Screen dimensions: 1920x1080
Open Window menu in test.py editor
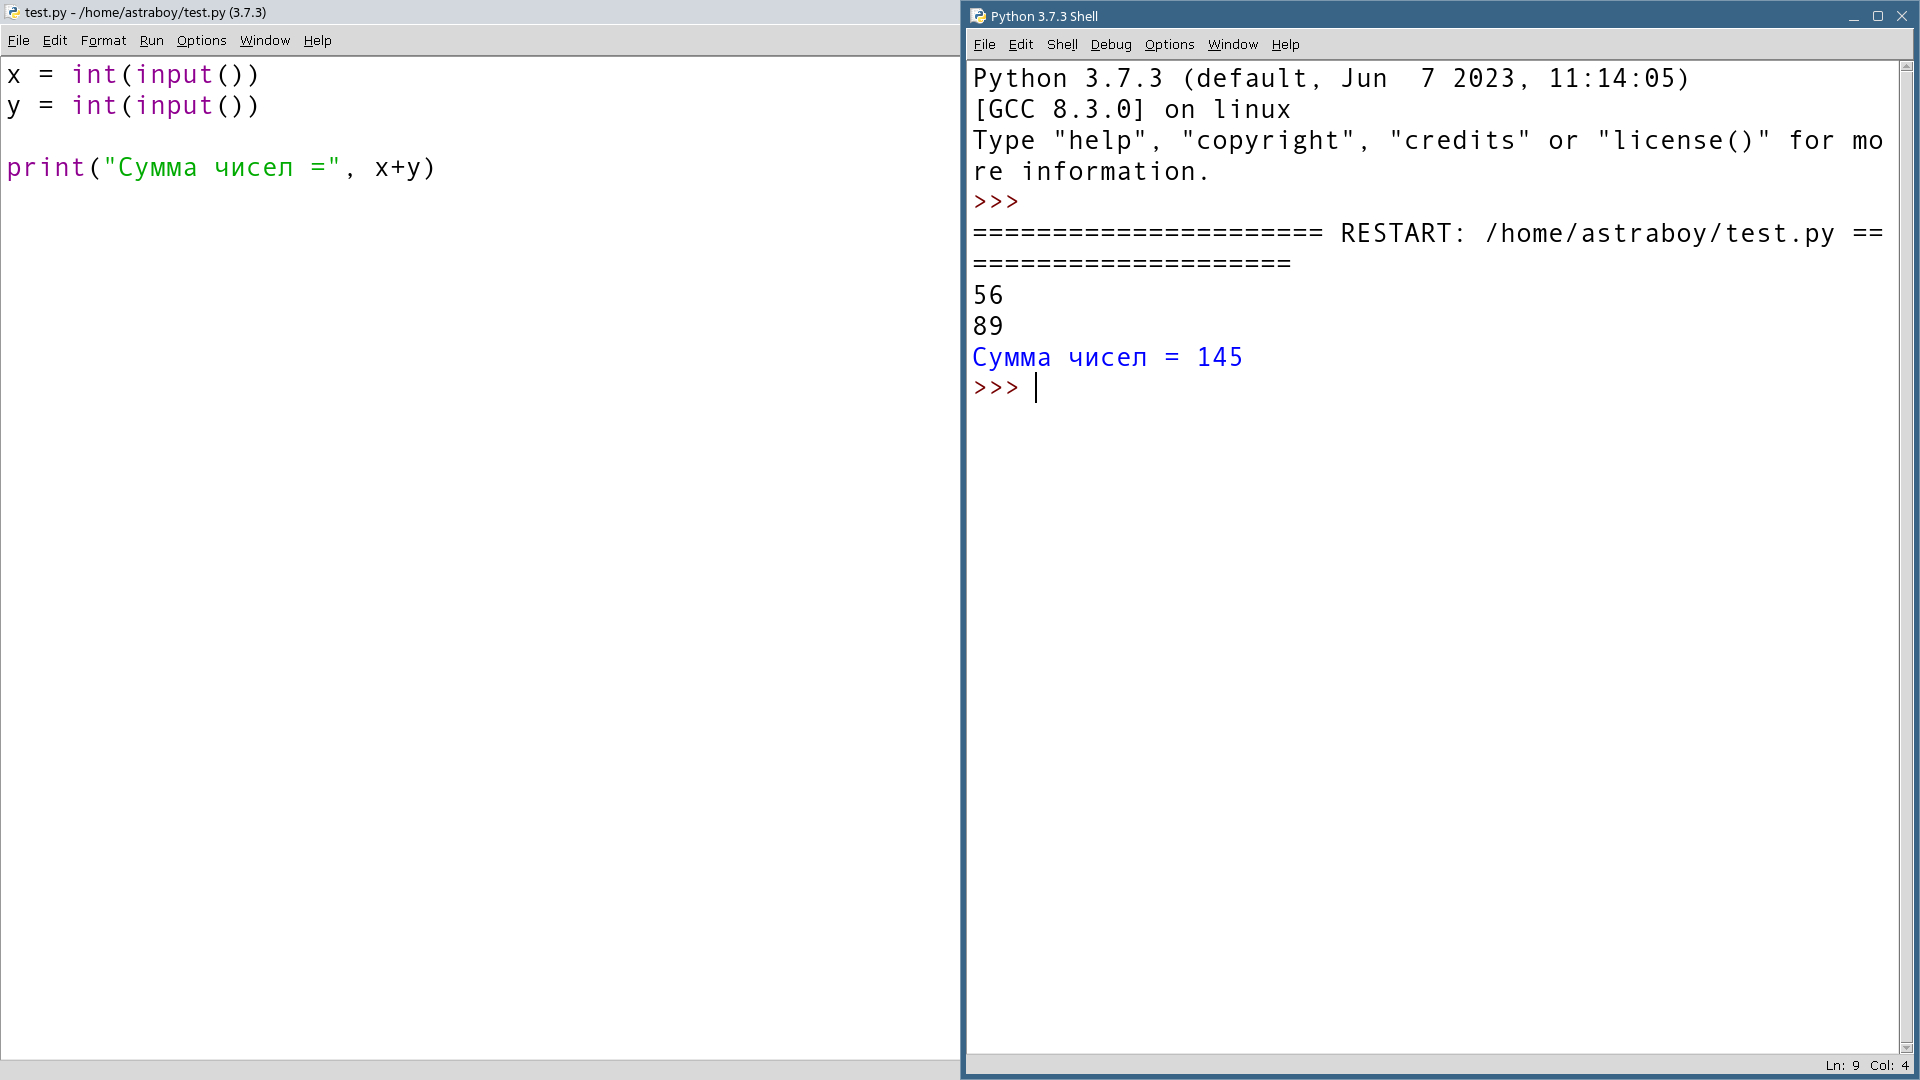(265, 41)
